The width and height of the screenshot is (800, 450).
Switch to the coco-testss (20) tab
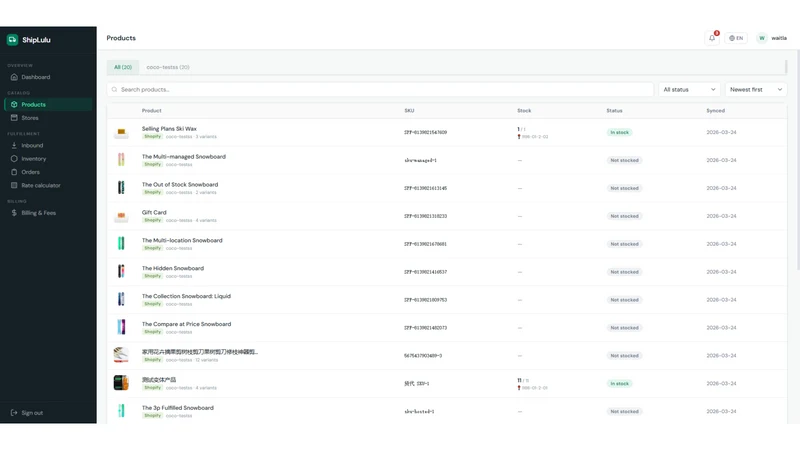click(168, 67)
